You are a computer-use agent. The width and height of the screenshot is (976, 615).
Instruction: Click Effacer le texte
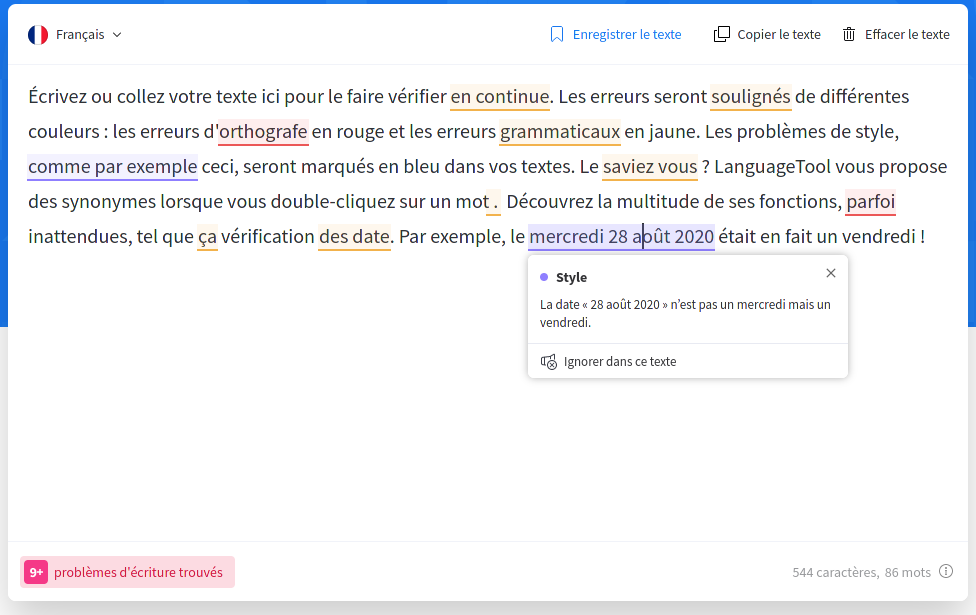point(907,34)
